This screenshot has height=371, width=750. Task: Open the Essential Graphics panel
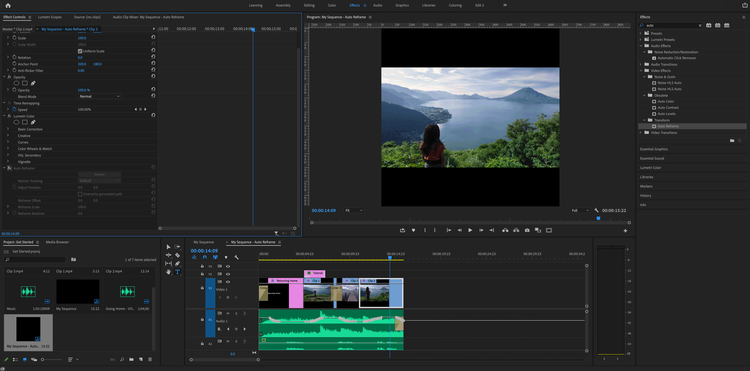[654, 149]
